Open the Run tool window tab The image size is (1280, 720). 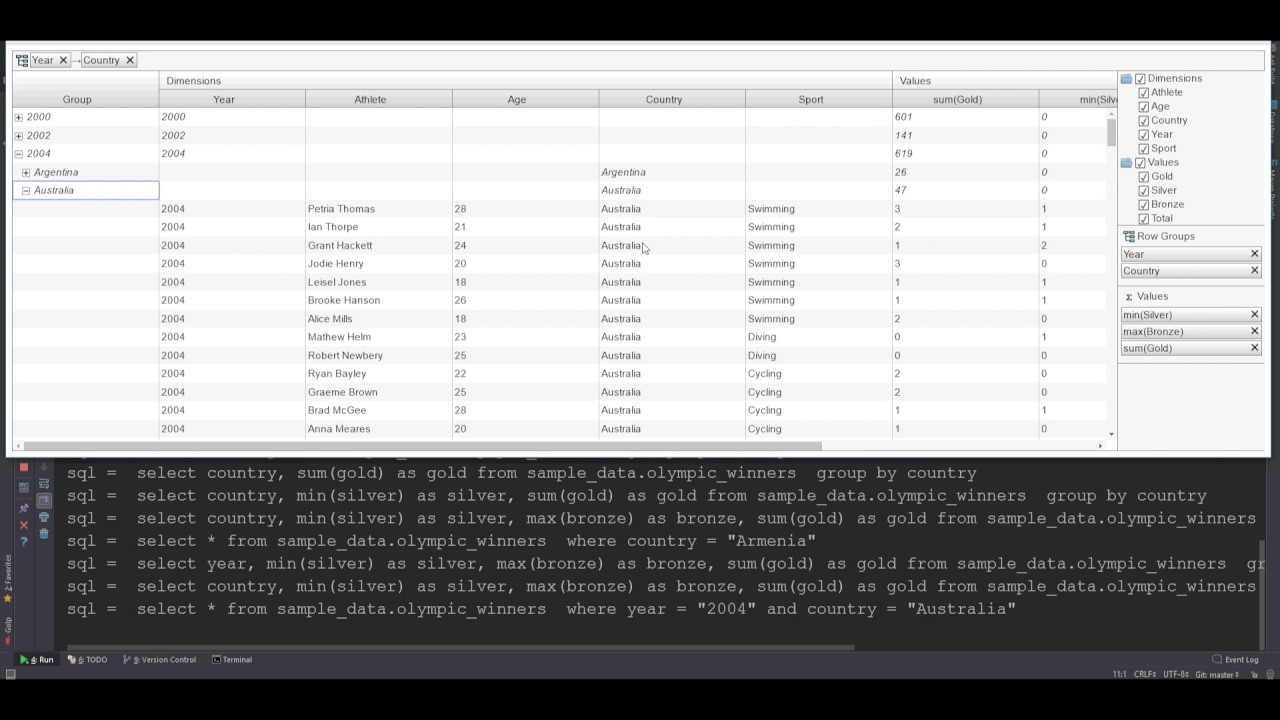pos(37,660)
